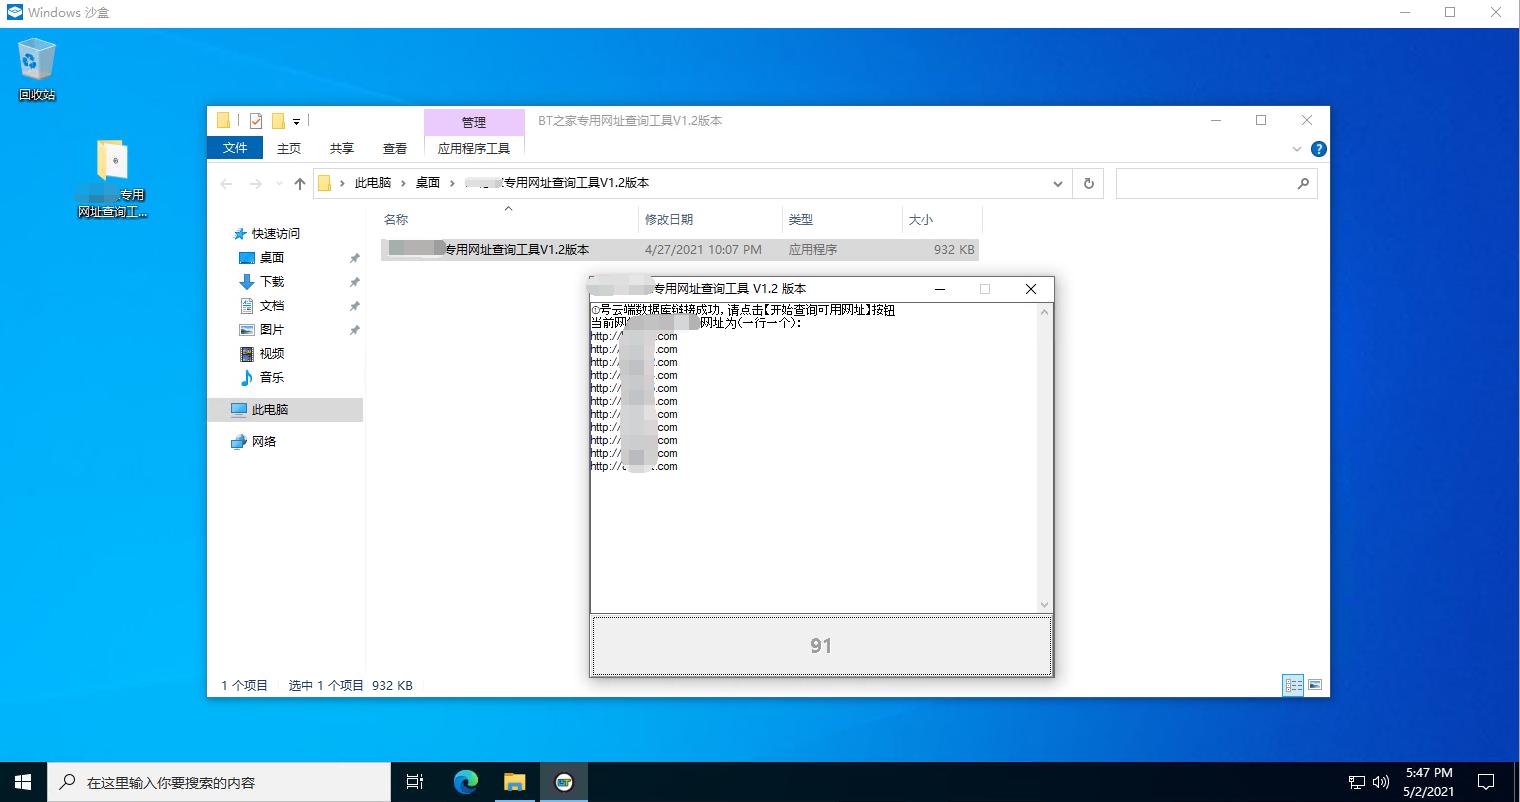The height and width of the screenshot is (802, 1520).
Task: Open the 视频 (Videos) folder in sidebar
Action: (270, 353)
